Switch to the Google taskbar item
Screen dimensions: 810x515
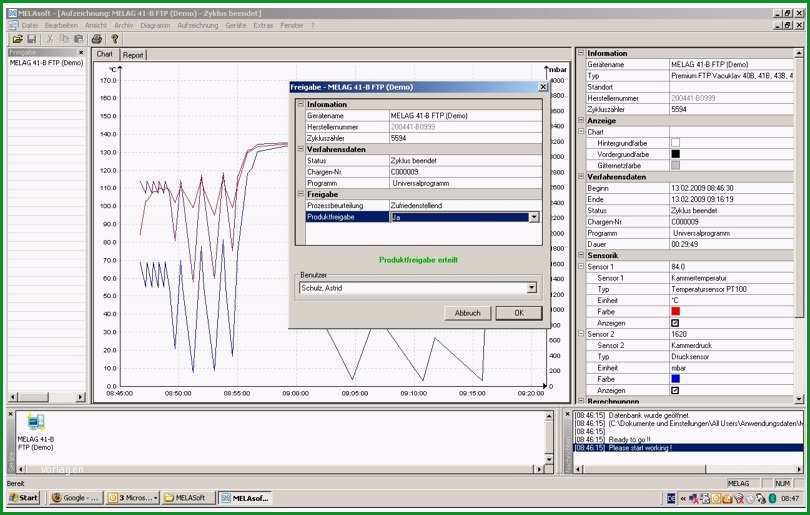click(75, 498)
